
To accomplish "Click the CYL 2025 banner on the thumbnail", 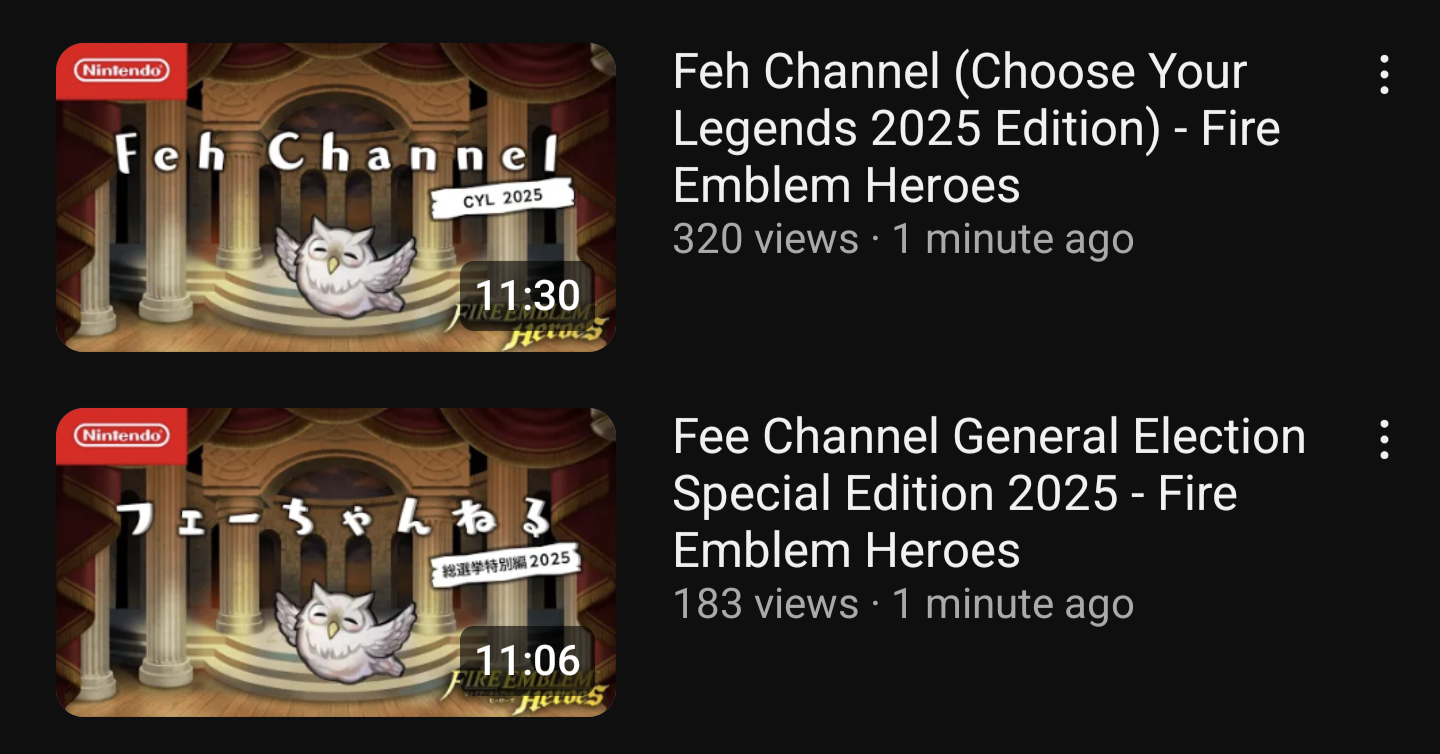I will (503, 198).
